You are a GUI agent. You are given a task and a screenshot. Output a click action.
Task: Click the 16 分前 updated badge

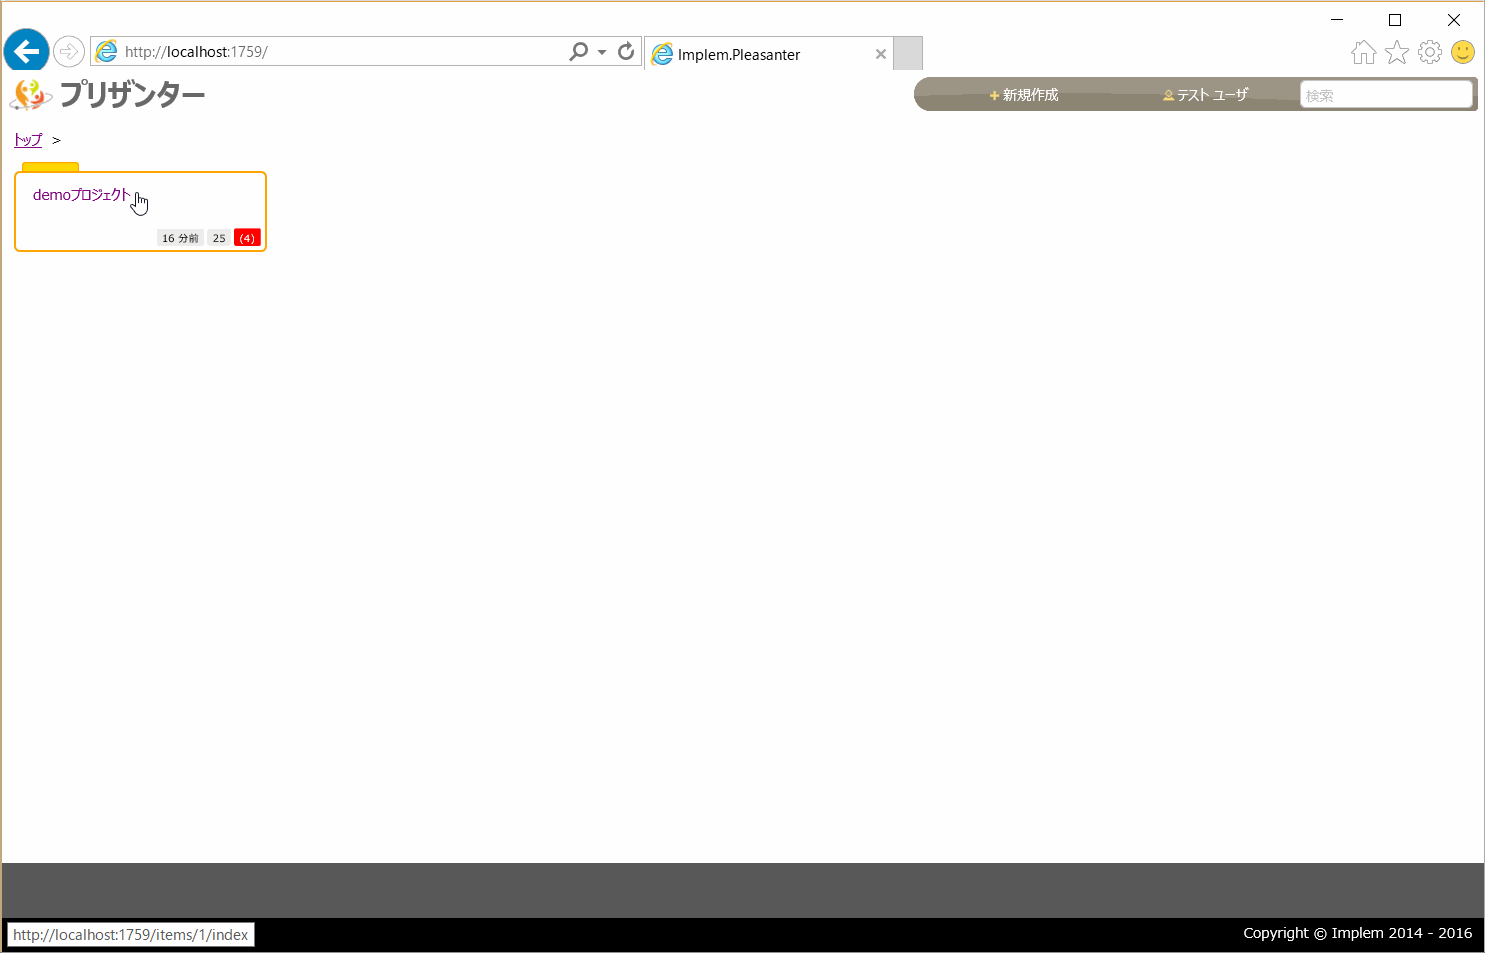coord(180,238)
